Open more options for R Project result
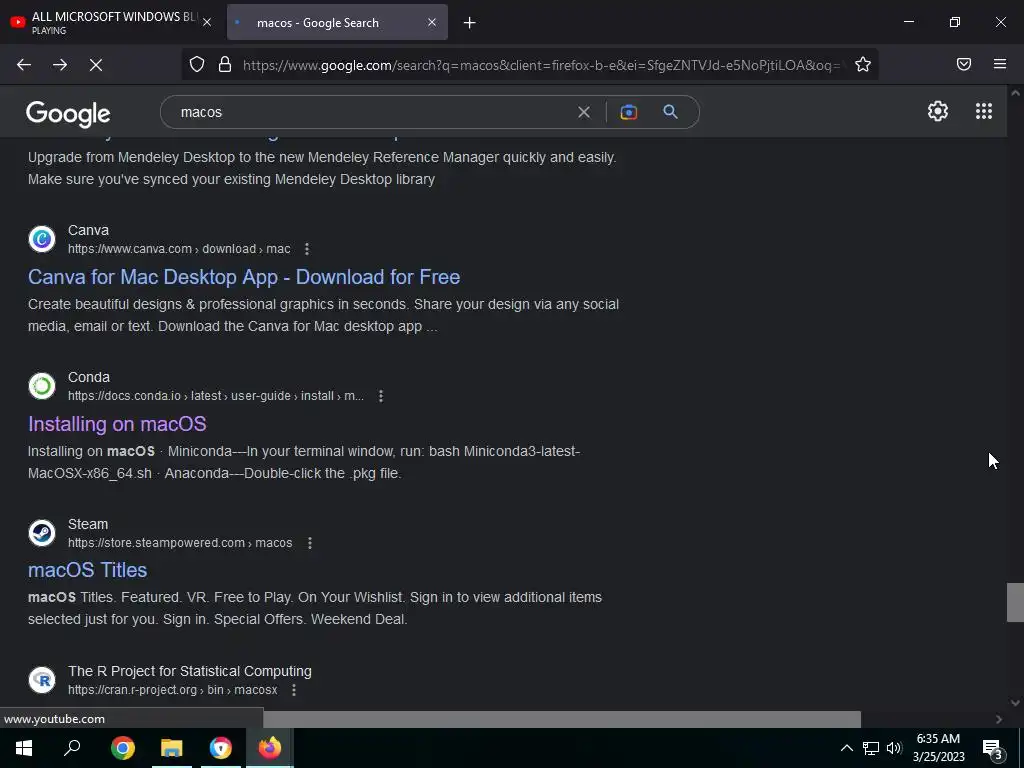The width and height of the screenshot is (1024, 768). (x=294, y=690)
